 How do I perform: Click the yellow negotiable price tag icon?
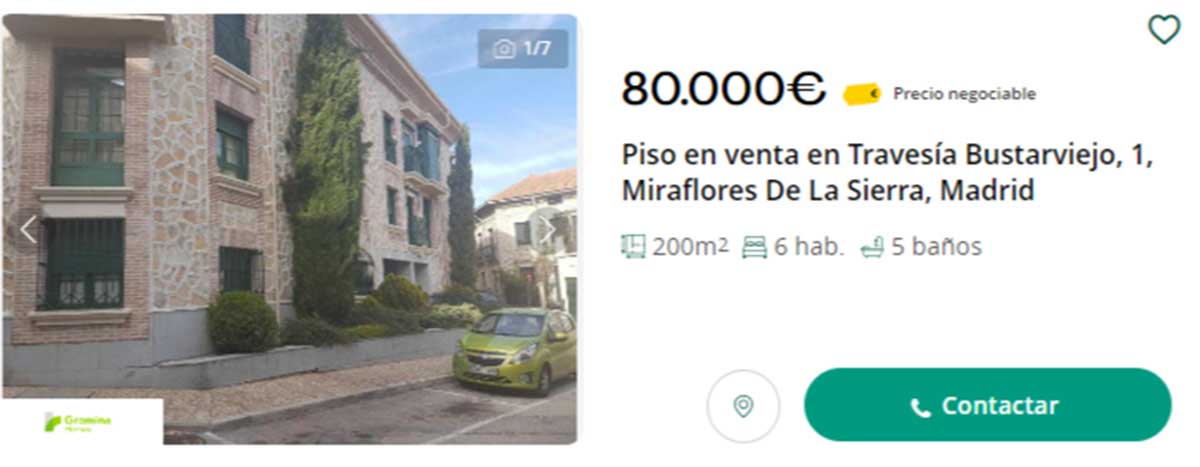(862, 94)
